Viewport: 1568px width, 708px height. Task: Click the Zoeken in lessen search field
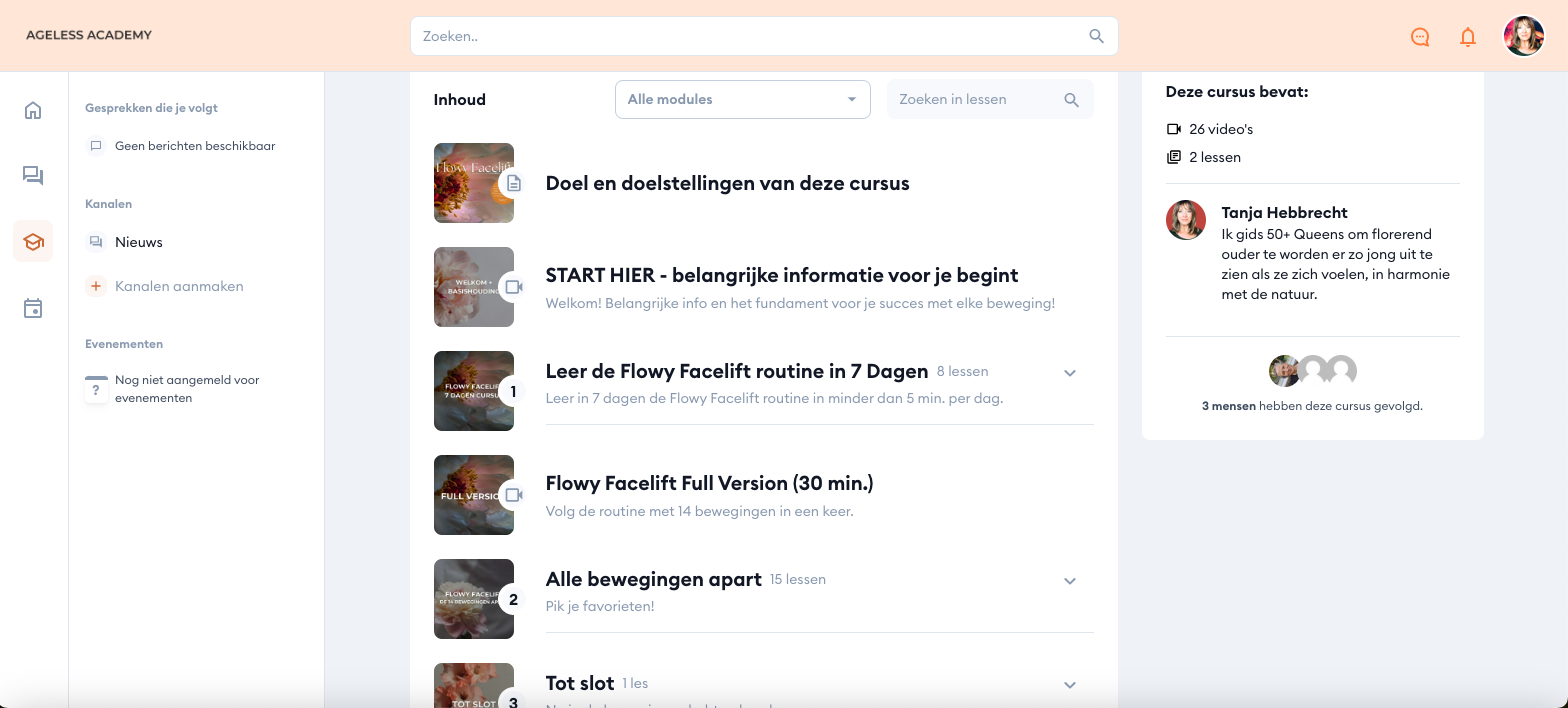(x=975, y=99)
